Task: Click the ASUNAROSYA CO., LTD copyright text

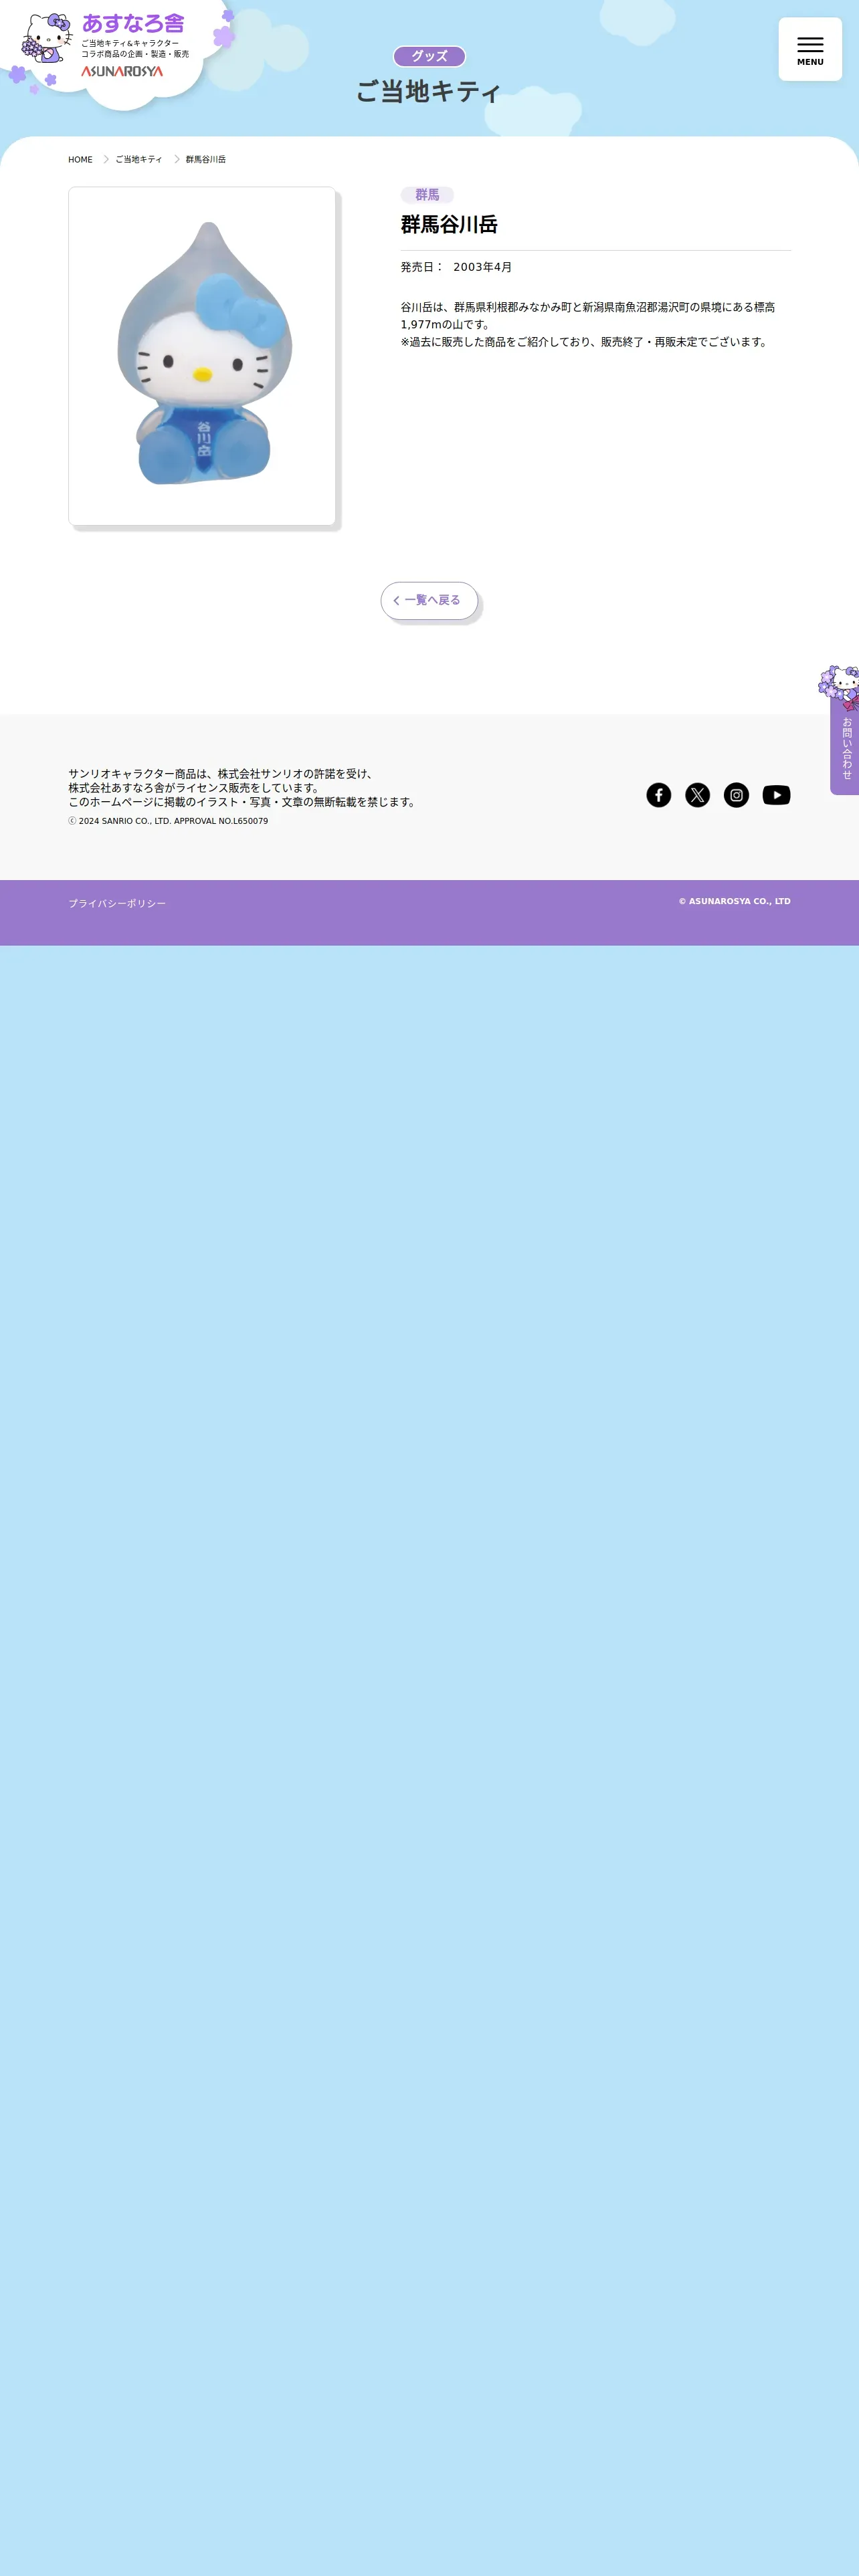Action: (735, 901)
